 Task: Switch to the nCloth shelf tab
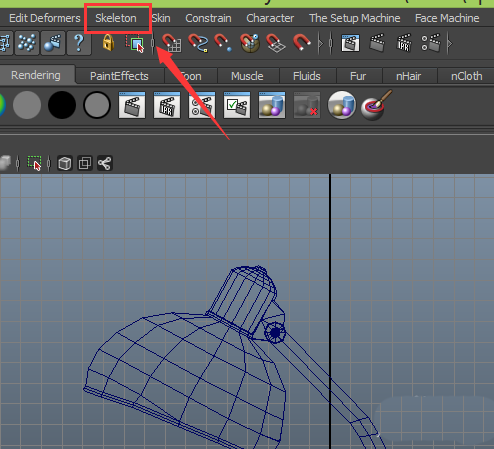click(466, 76)
